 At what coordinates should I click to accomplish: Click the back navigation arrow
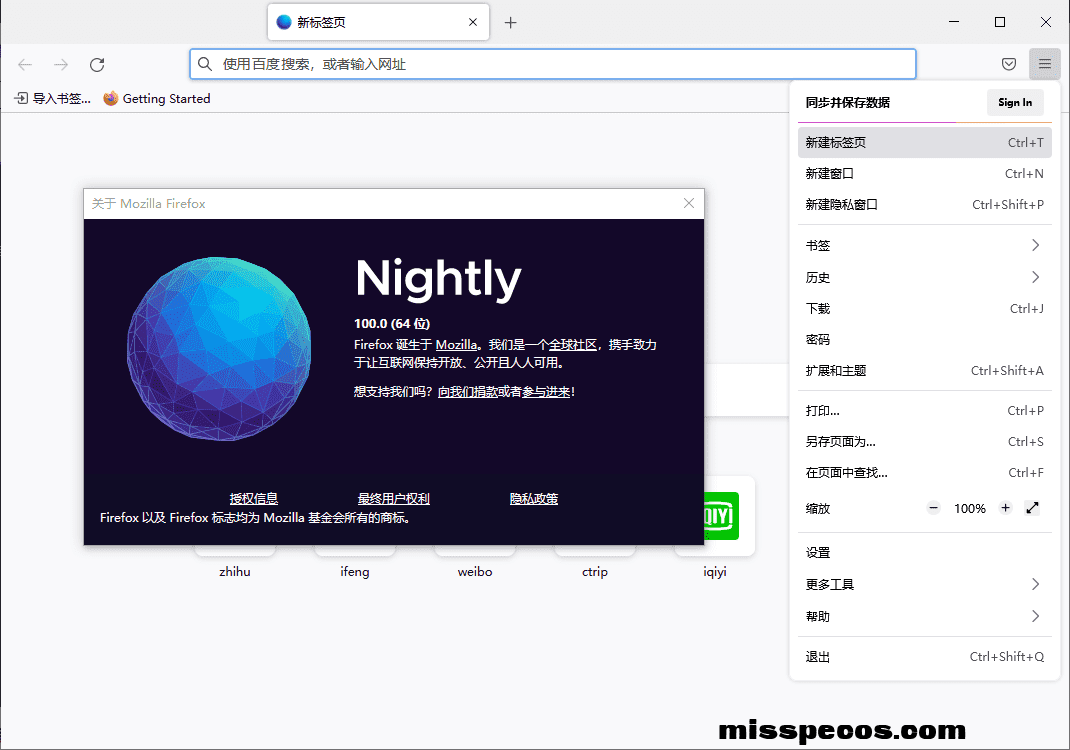pyautogui.click(x=24, y=64)
